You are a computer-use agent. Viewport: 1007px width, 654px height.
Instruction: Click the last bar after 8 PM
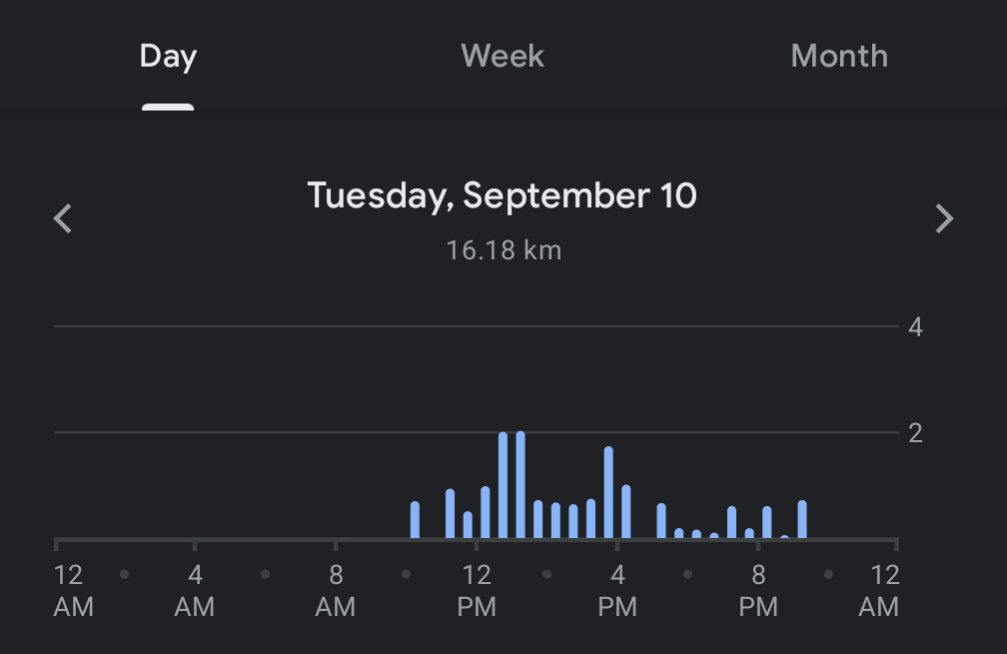point(802,519)
